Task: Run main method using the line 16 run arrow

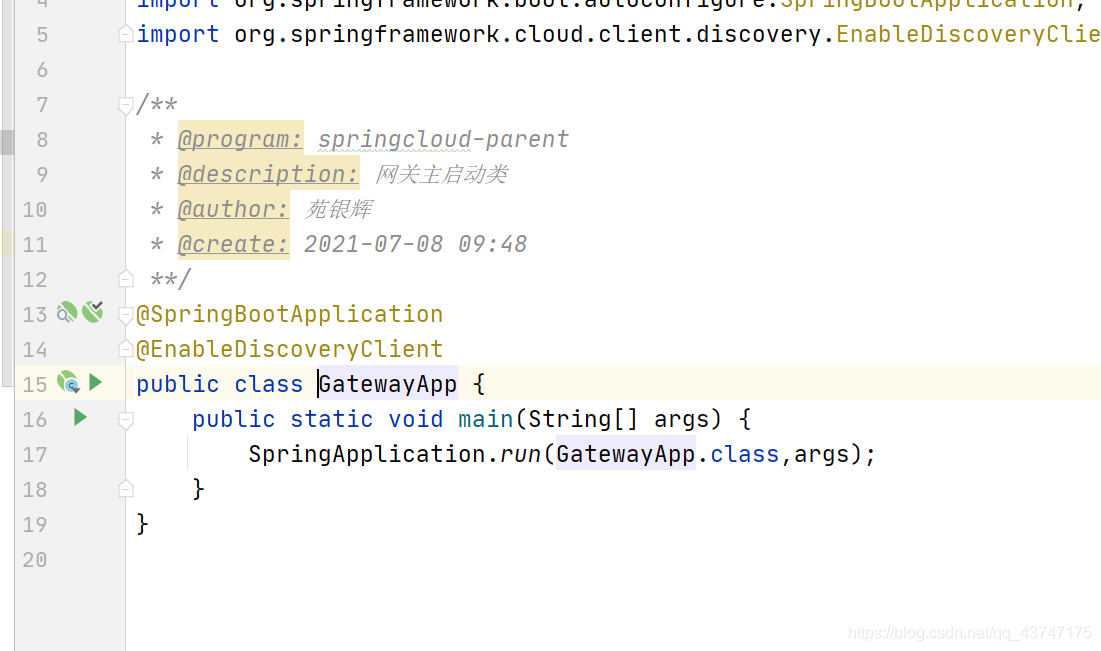Action: 81,417
